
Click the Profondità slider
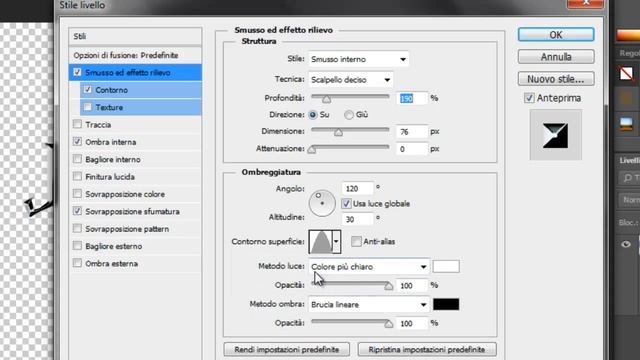click(x=350, y=98)
